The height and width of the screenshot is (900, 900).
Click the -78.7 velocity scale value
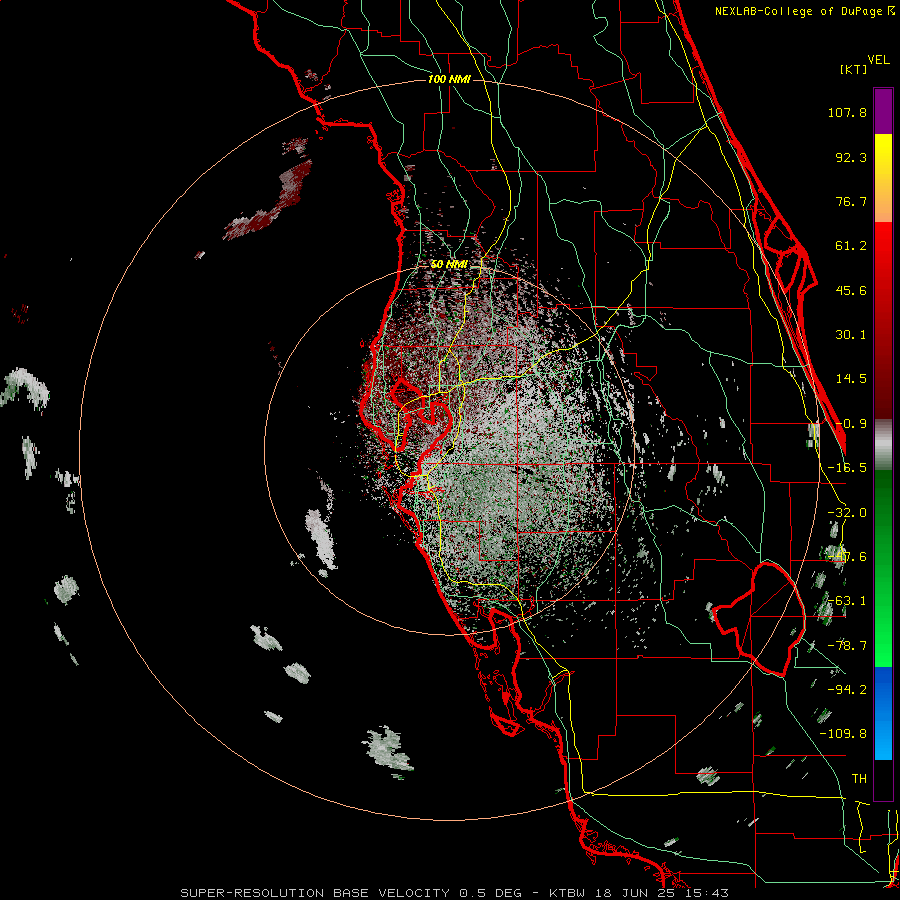(847, 646)
